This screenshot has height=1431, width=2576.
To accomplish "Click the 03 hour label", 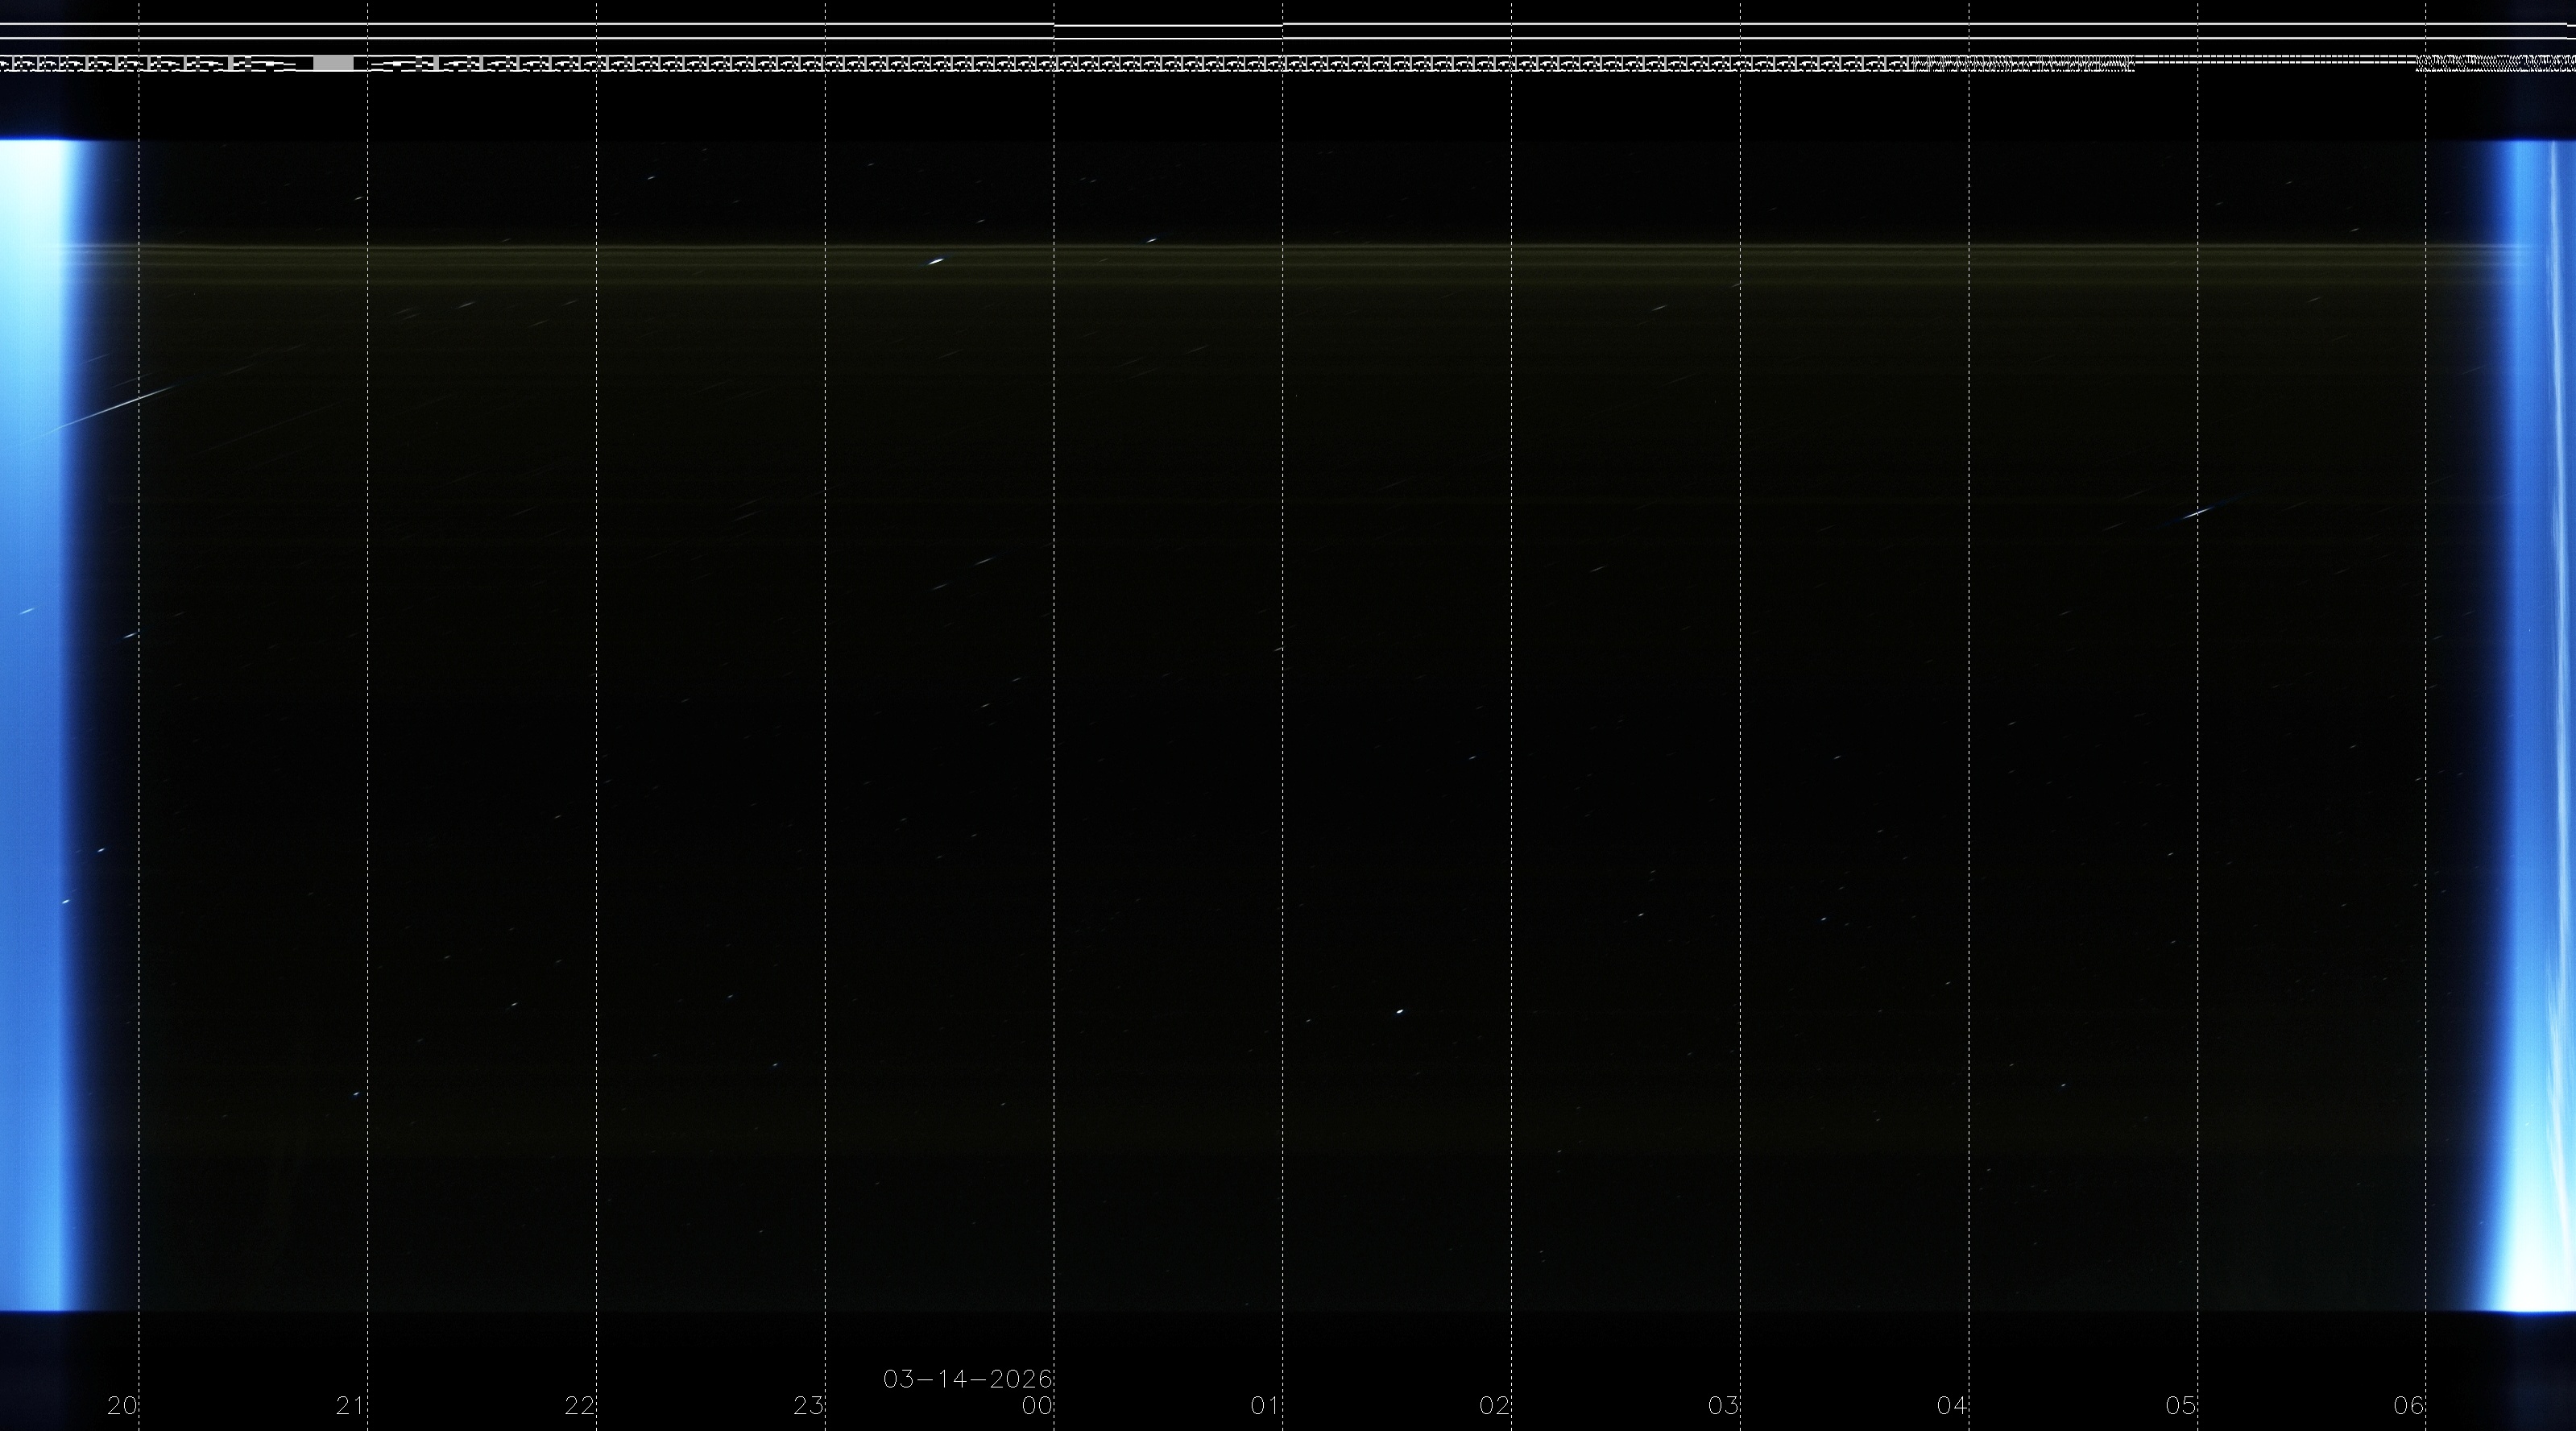I will (x=1723, y=1405).
